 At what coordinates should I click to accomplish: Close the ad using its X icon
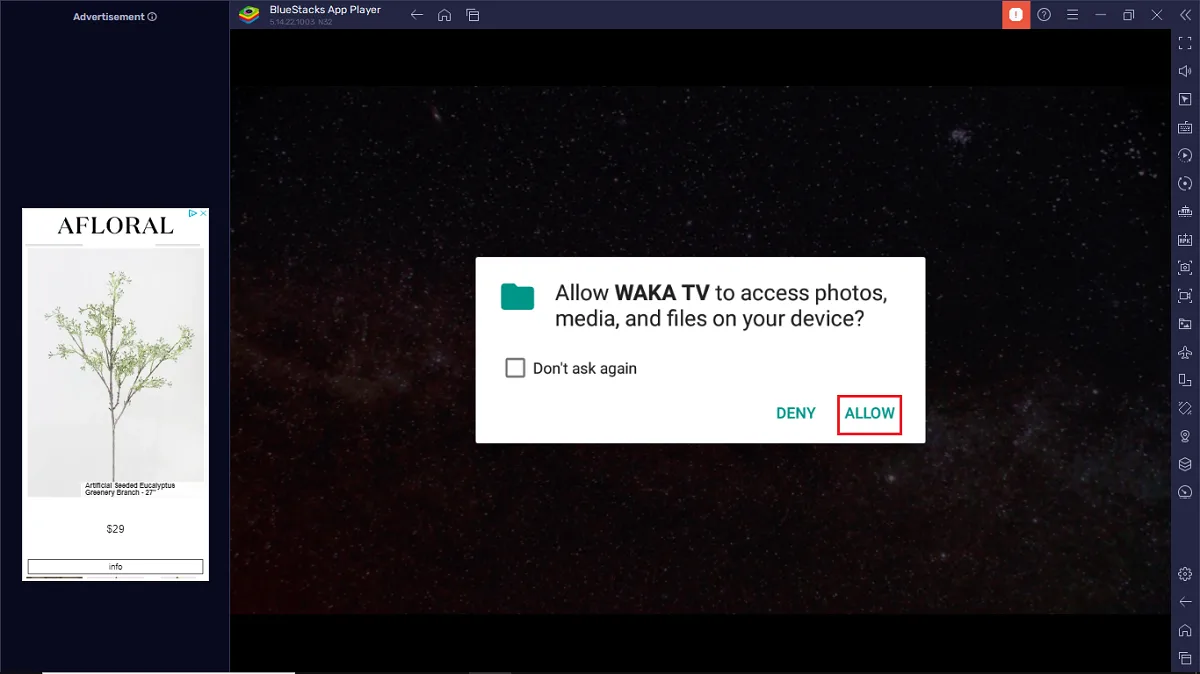tap(203, 213)
